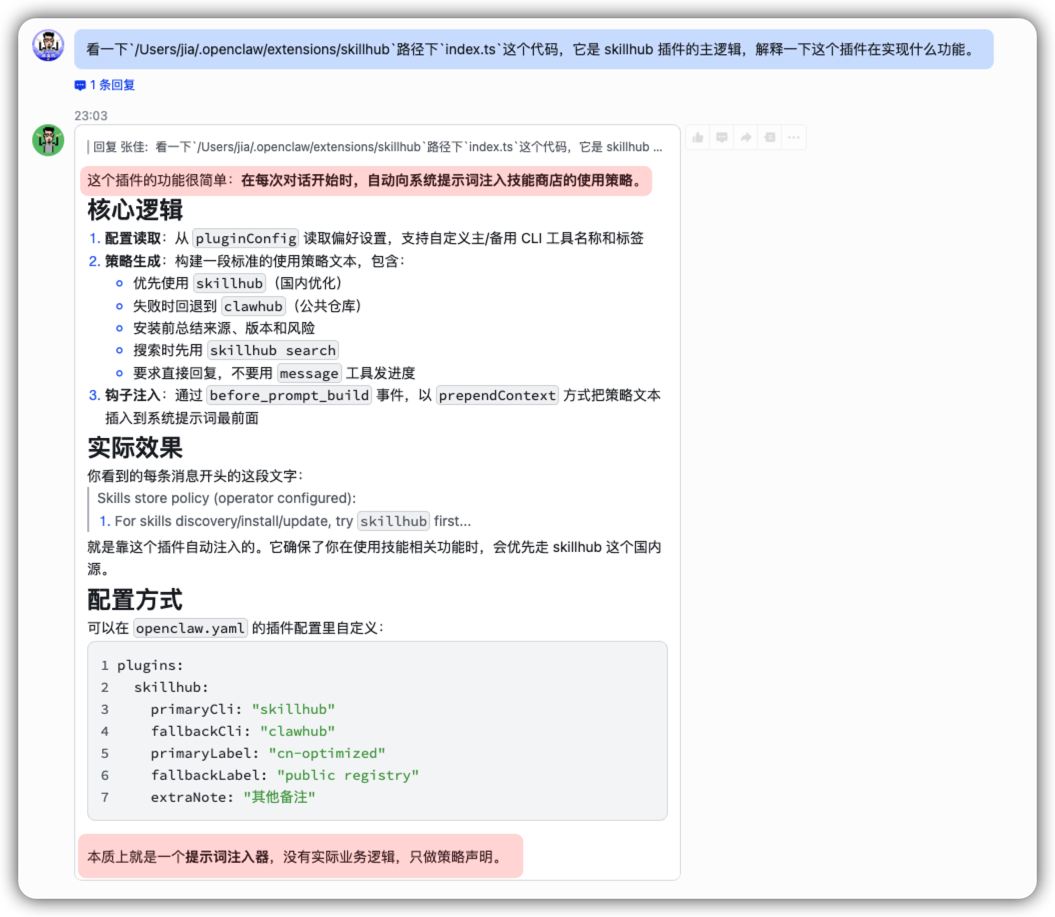The width and height of the screenshot is (1055, 917).
Task: Click the 核心逻辑 heading
Action: (135, 210)
